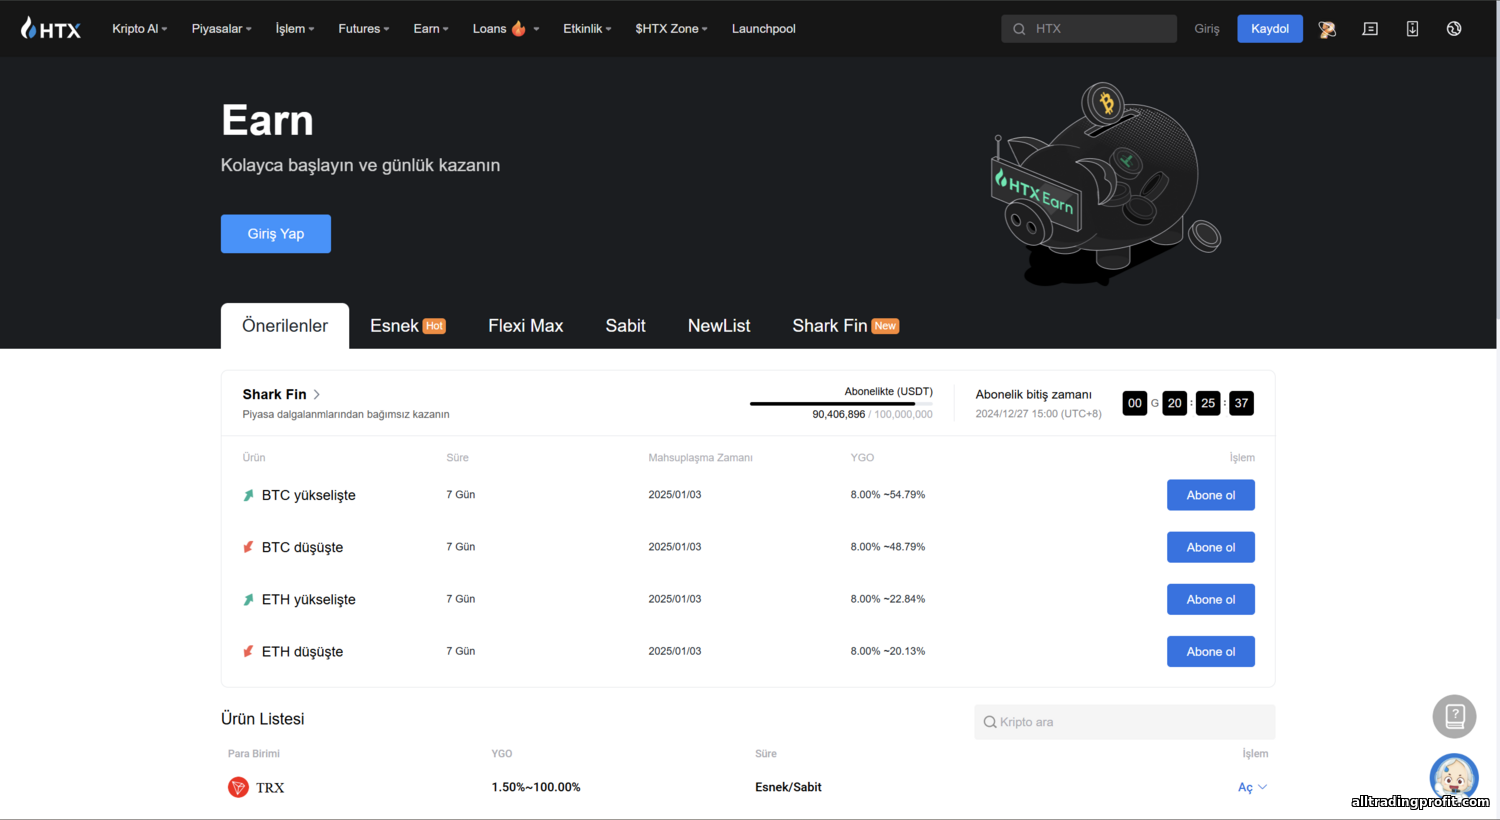Click the green up arrow beside BTC yükselişte
The width and height of the screenshot is (1500, 820).
(x=248, y=495)
